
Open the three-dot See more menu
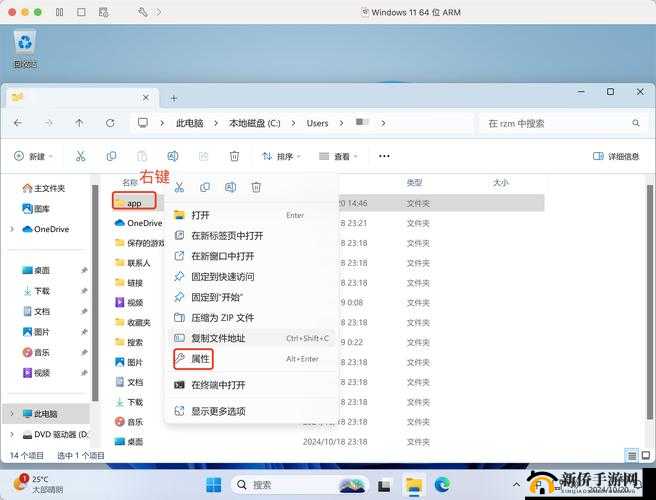384,156
